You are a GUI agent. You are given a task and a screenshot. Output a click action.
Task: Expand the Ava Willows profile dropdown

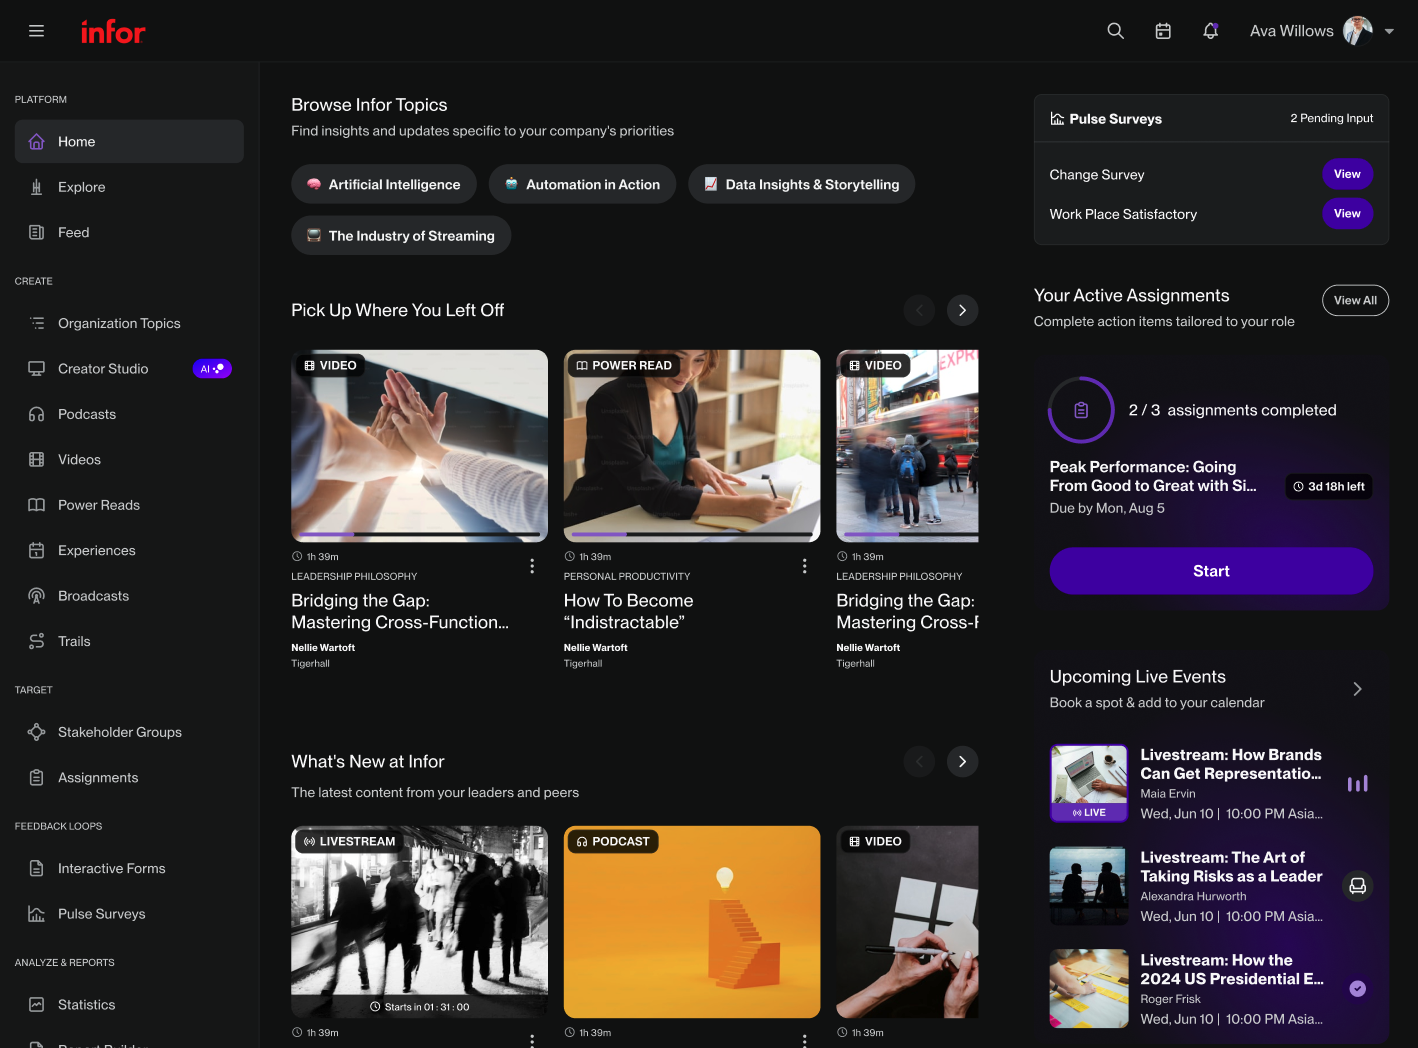pyautogui.click(x=1389, y=31)
